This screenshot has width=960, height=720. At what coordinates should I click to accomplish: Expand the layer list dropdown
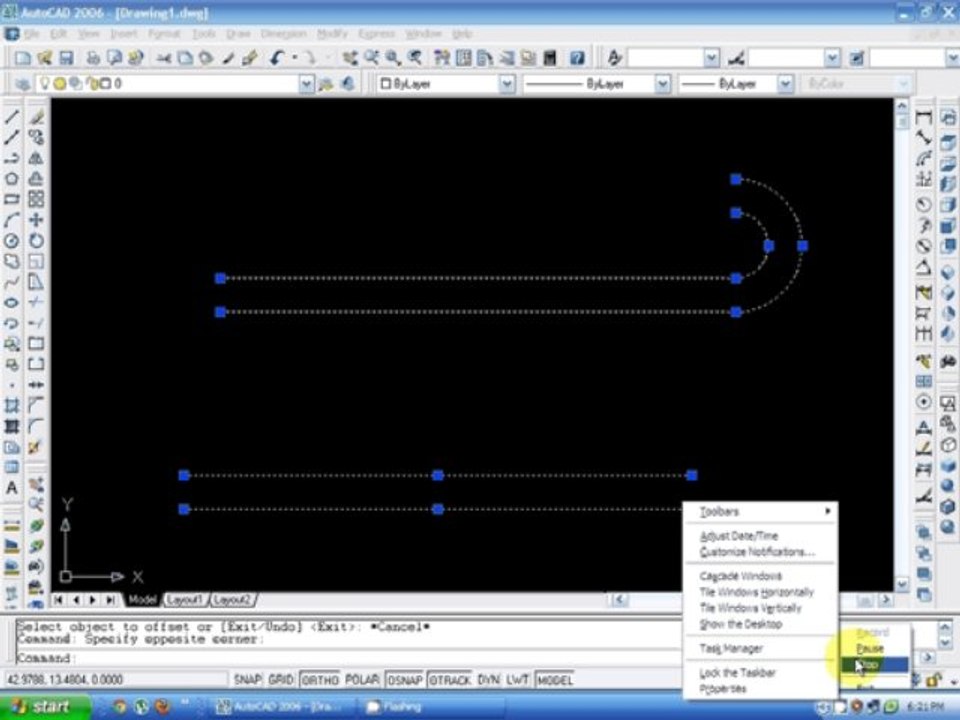[x=306, y=84]
